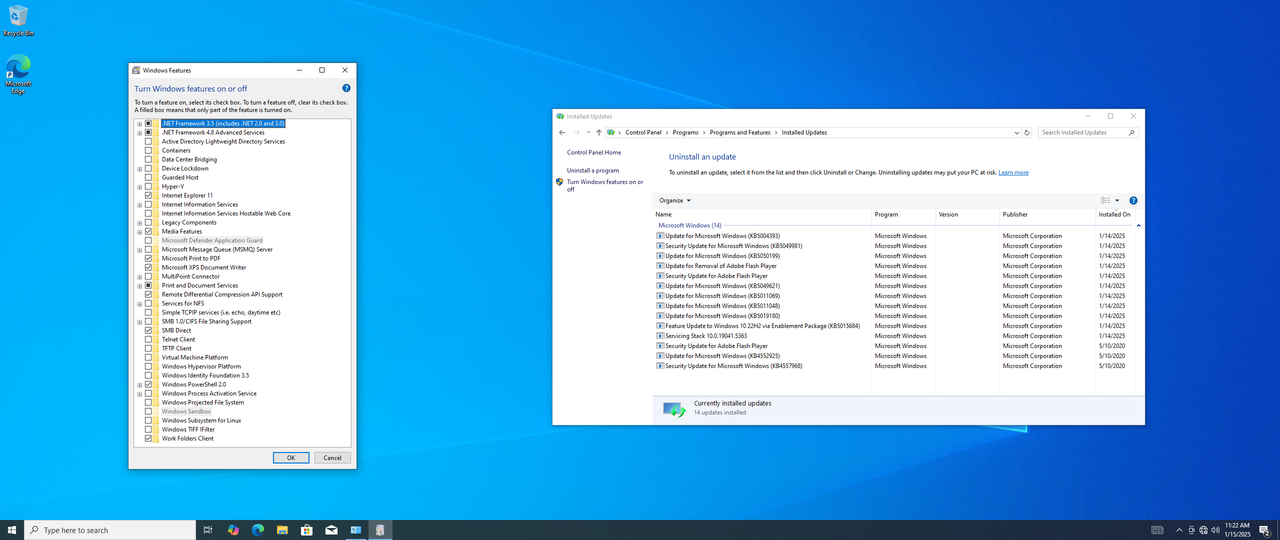Open the address bar history dropdown
Image resolution: width=1280 pixels, height=540 pixels.
click(x=1017, y=132)
